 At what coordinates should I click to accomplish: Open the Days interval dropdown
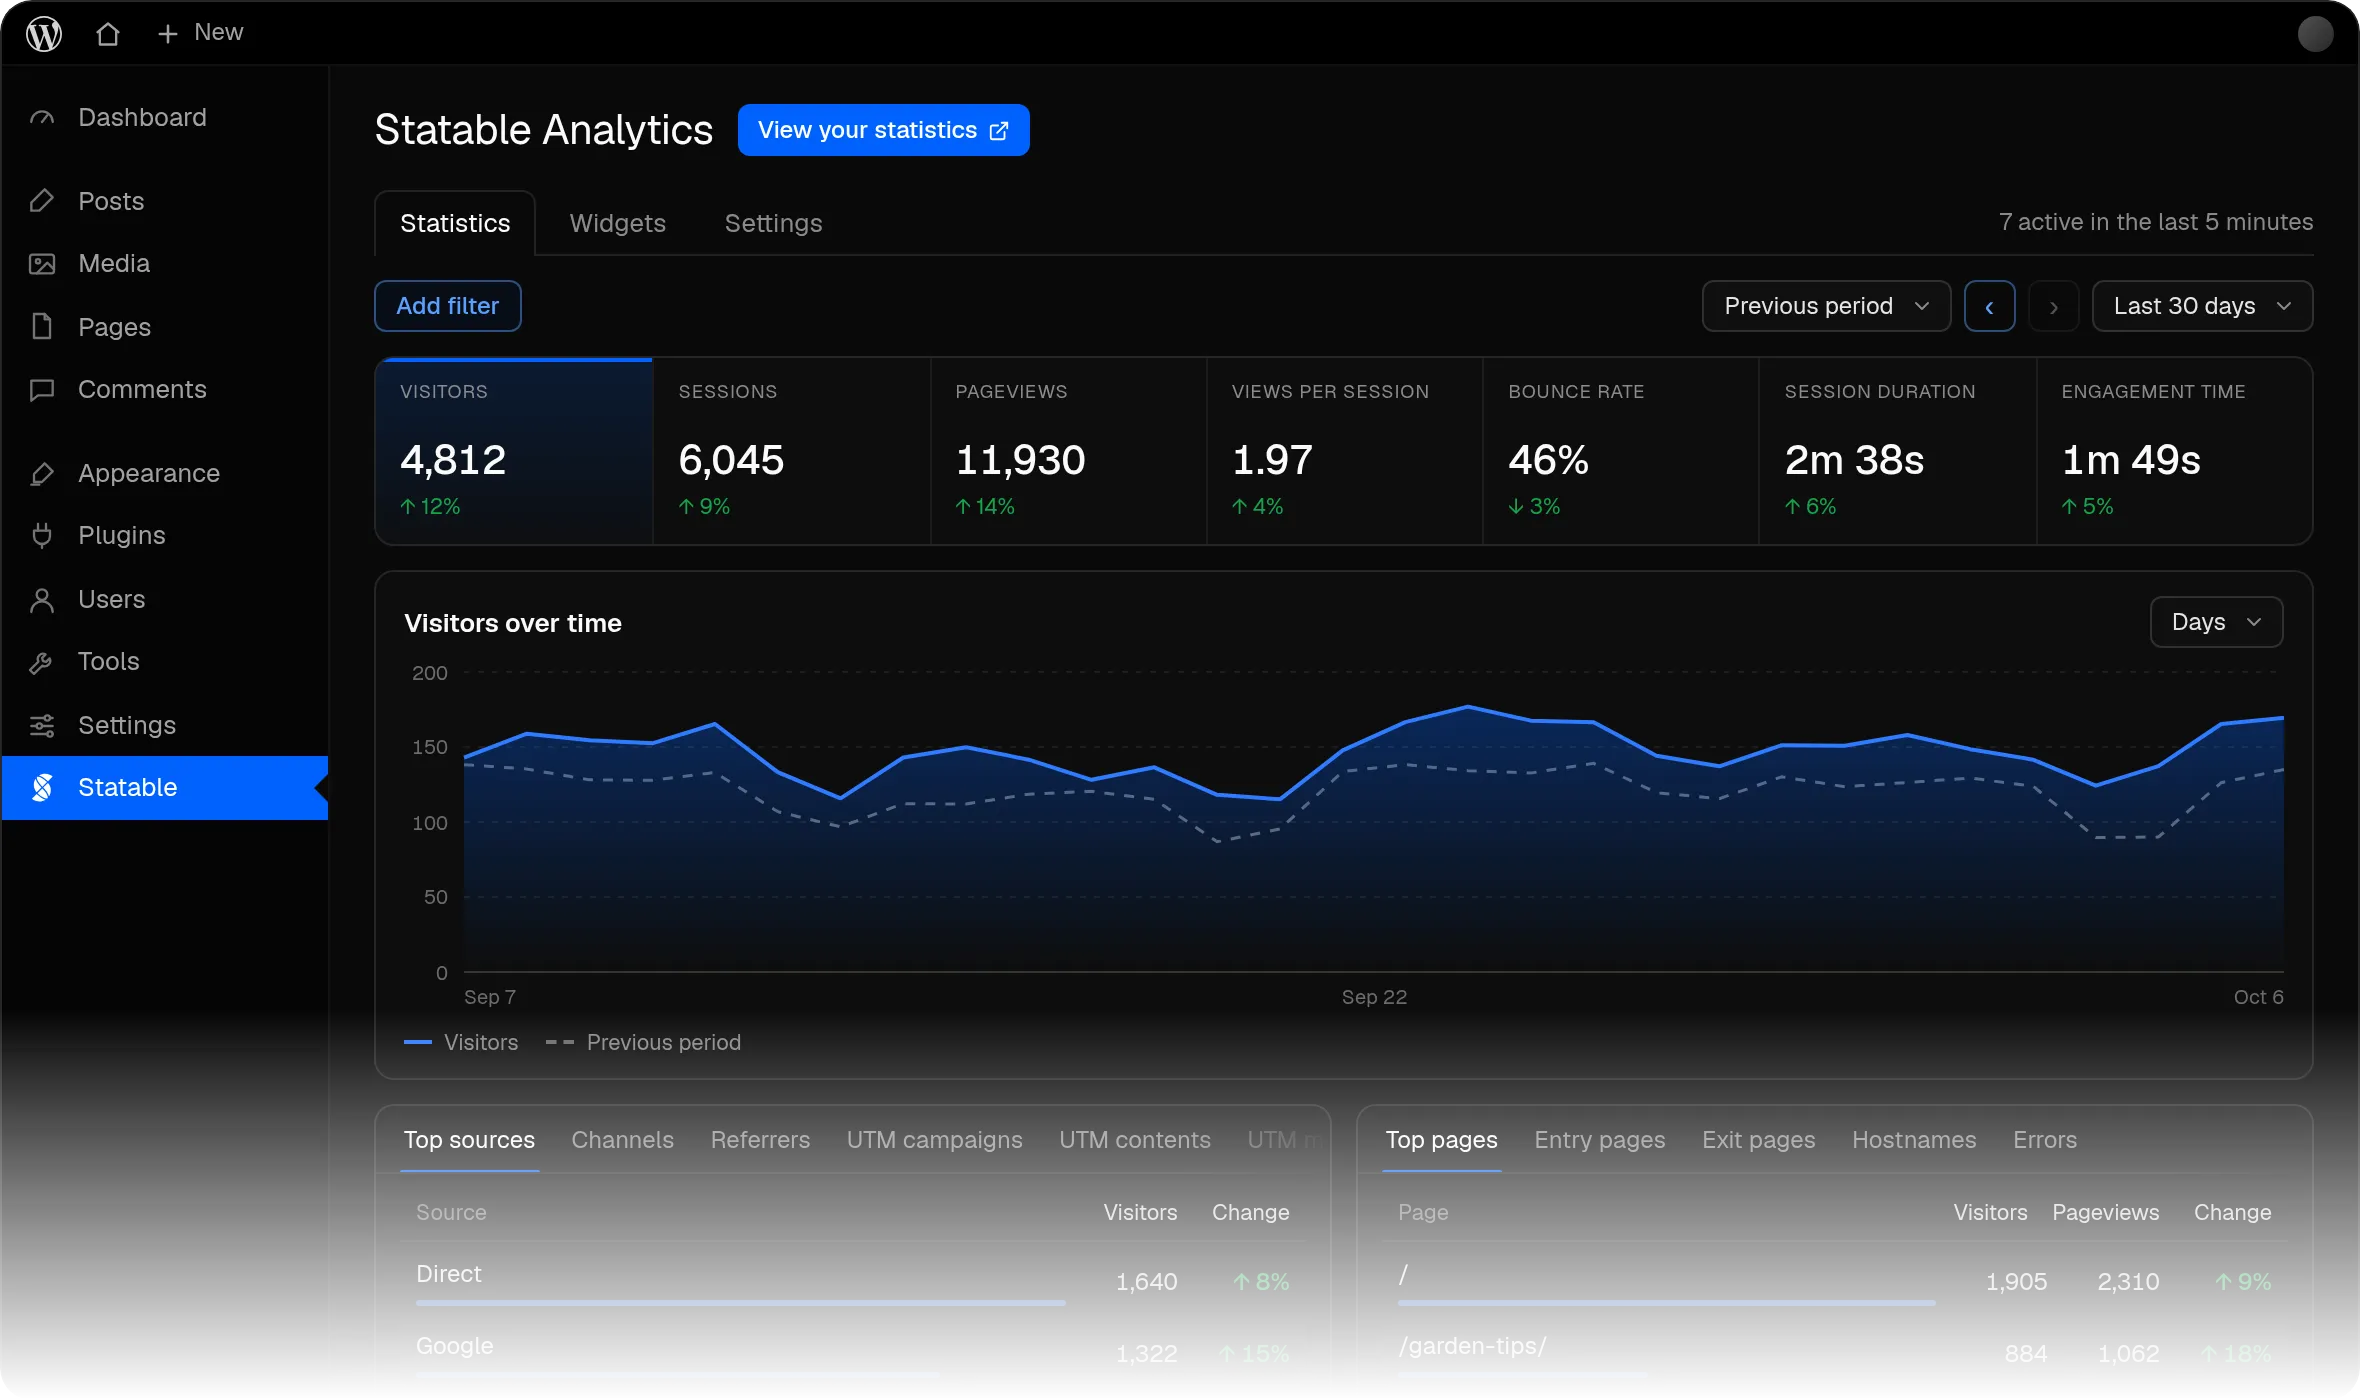point(2216,622)
